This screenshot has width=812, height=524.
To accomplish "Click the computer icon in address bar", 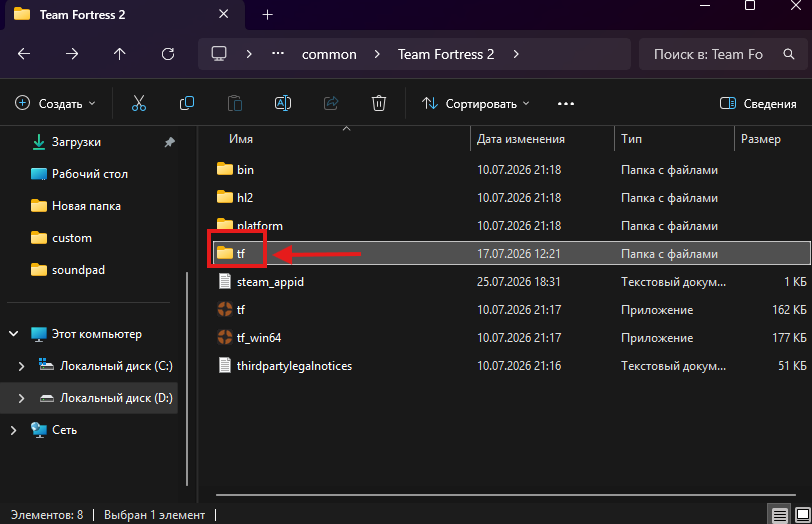I will coord(219,54).
